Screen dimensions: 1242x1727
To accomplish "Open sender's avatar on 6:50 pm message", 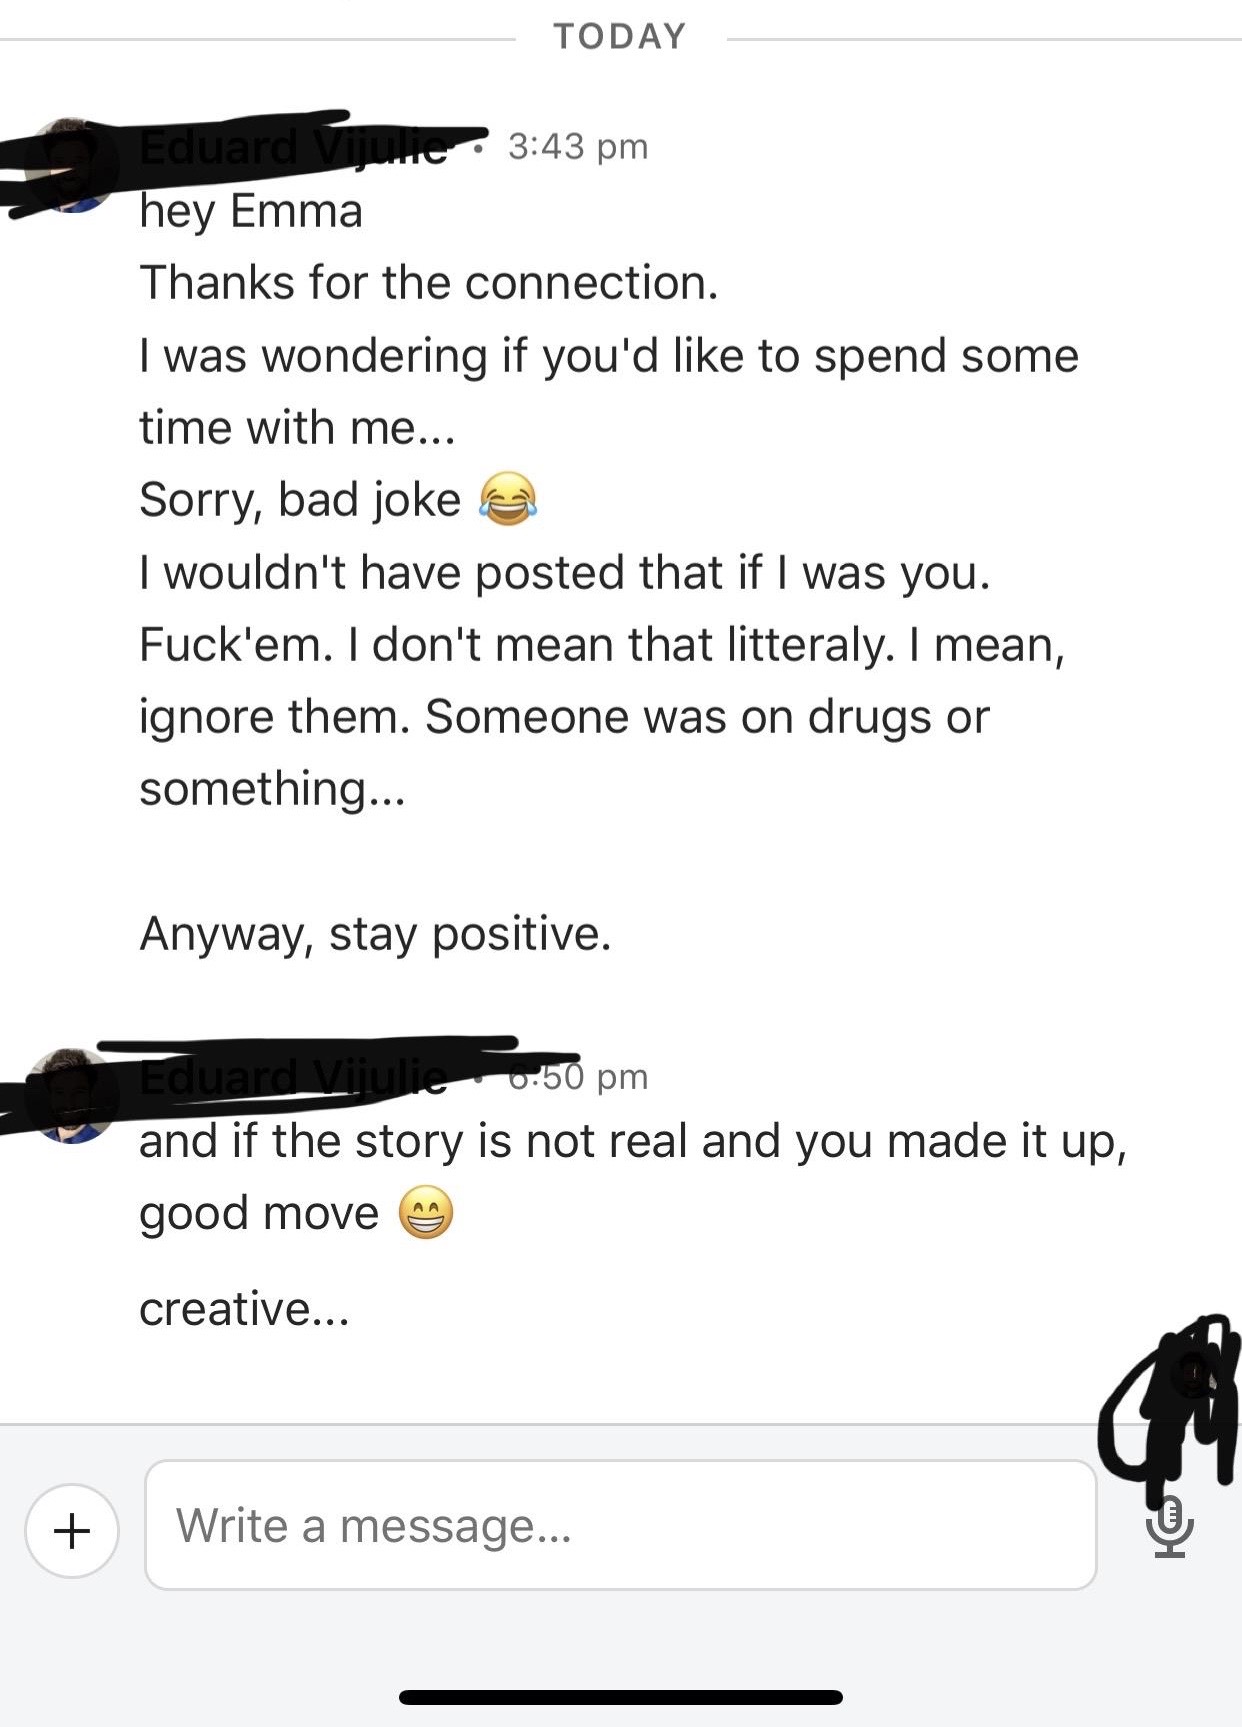I will 70,1094.
